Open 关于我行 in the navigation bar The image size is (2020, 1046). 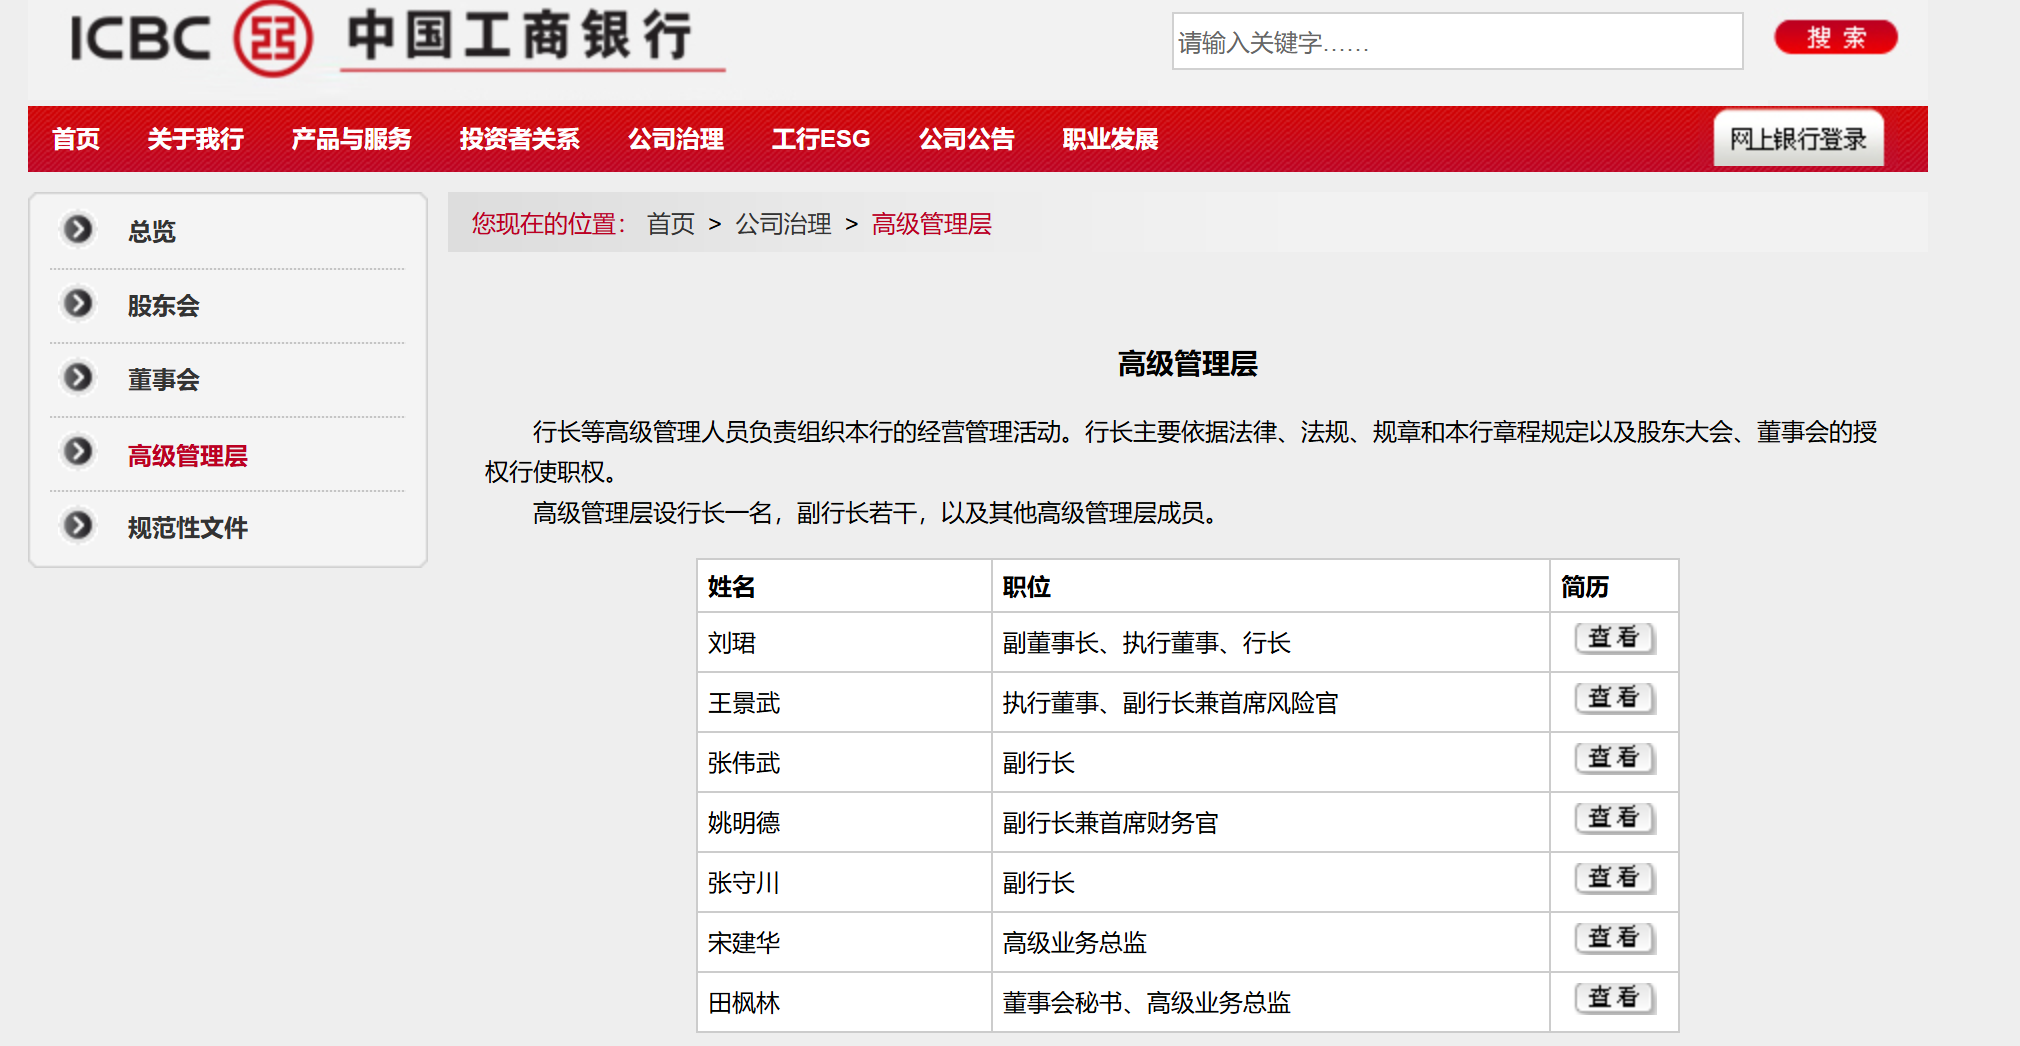[195, 139]
